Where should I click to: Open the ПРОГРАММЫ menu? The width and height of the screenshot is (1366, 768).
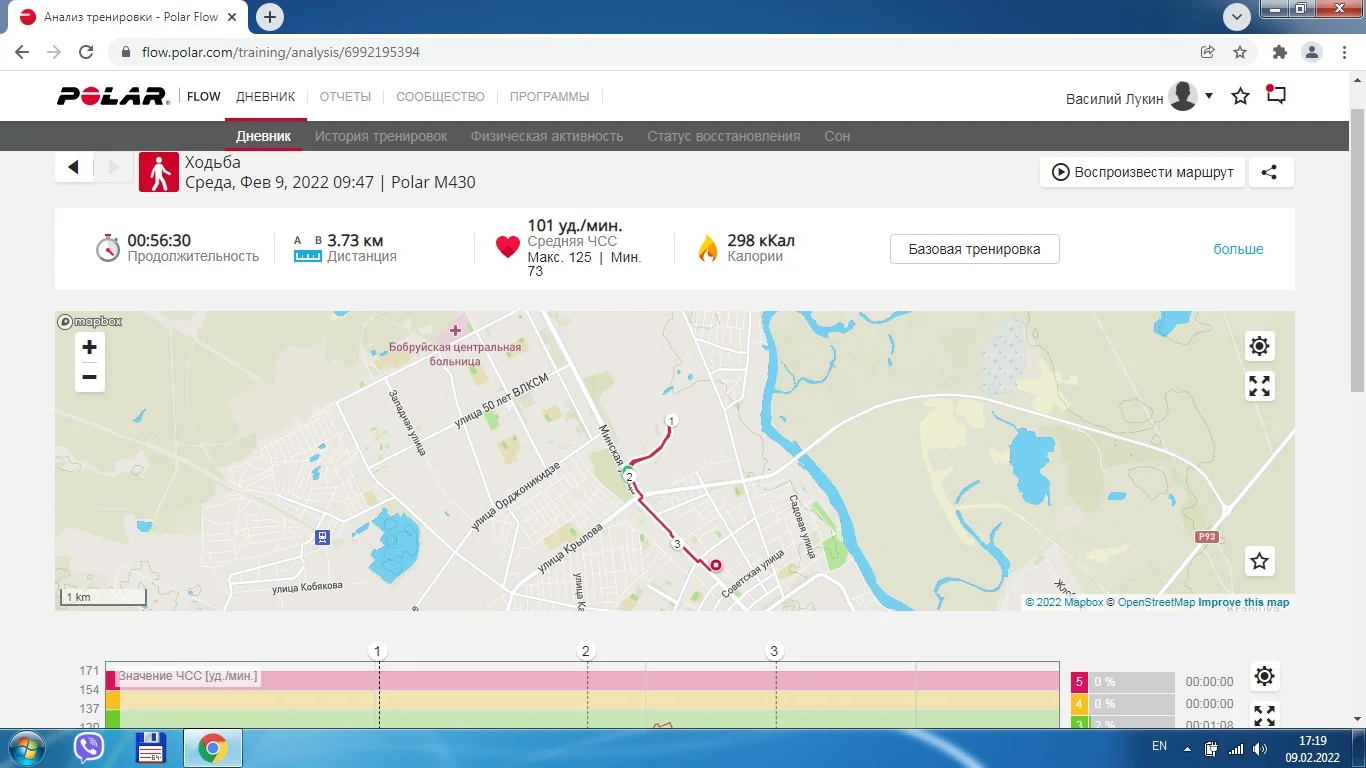[x=549, y=97]
